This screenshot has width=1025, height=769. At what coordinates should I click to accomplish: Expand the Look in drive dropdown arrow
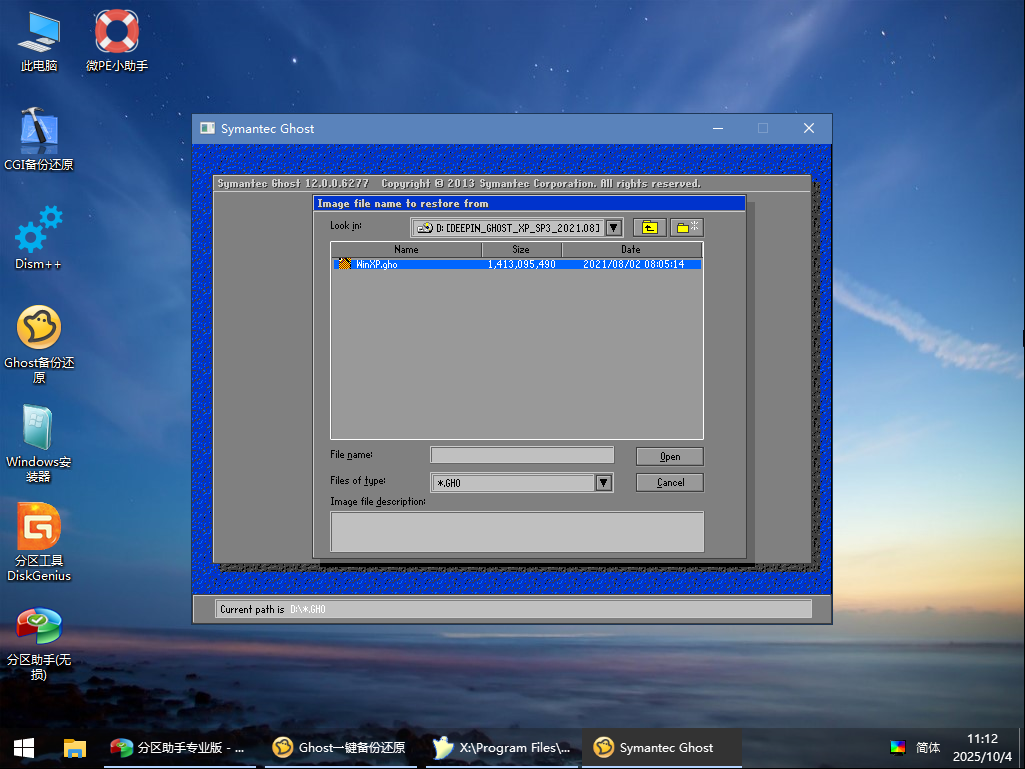click(614, 228)
